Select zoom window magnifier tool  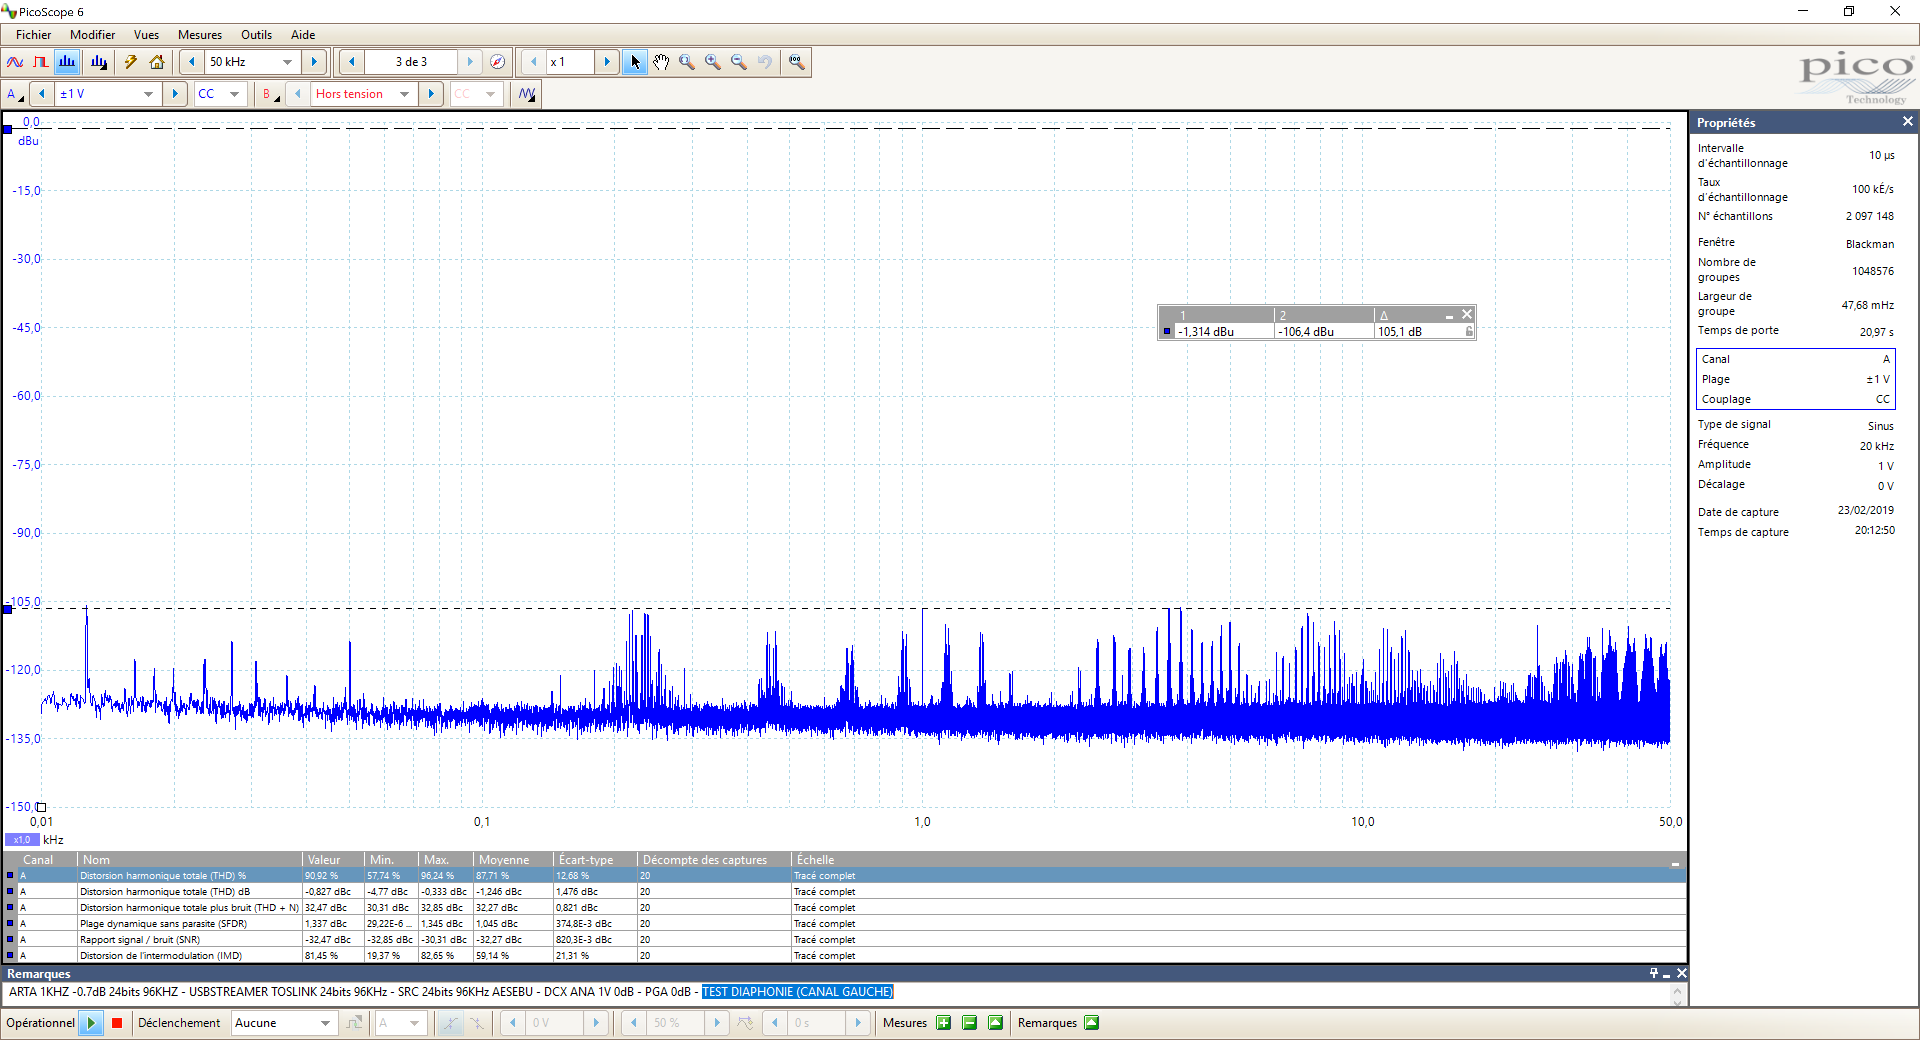[687, 62]
